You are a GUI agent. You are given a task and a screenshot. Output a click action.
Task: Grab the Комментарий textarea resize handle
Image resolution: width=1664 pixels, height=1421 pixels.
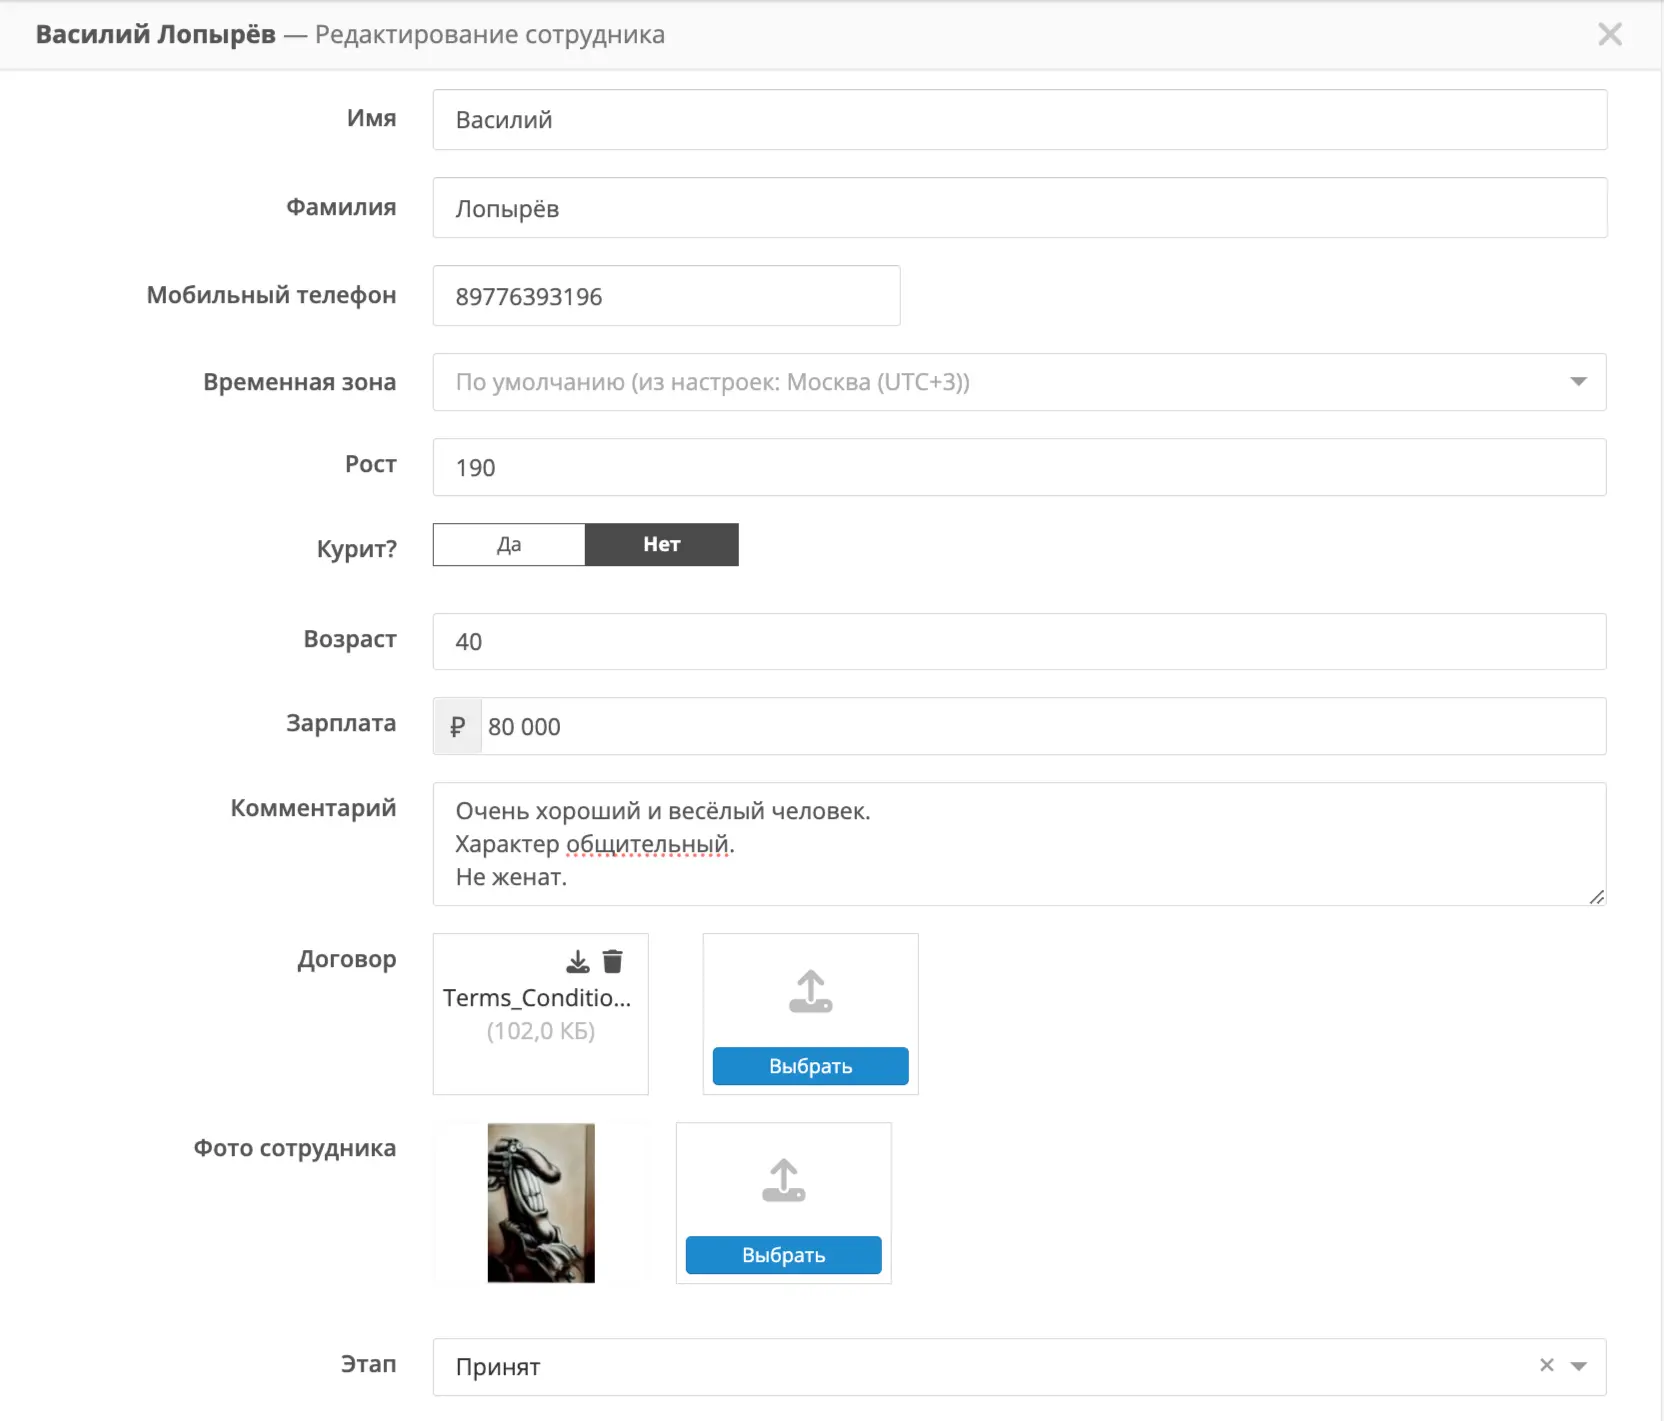1596,897
